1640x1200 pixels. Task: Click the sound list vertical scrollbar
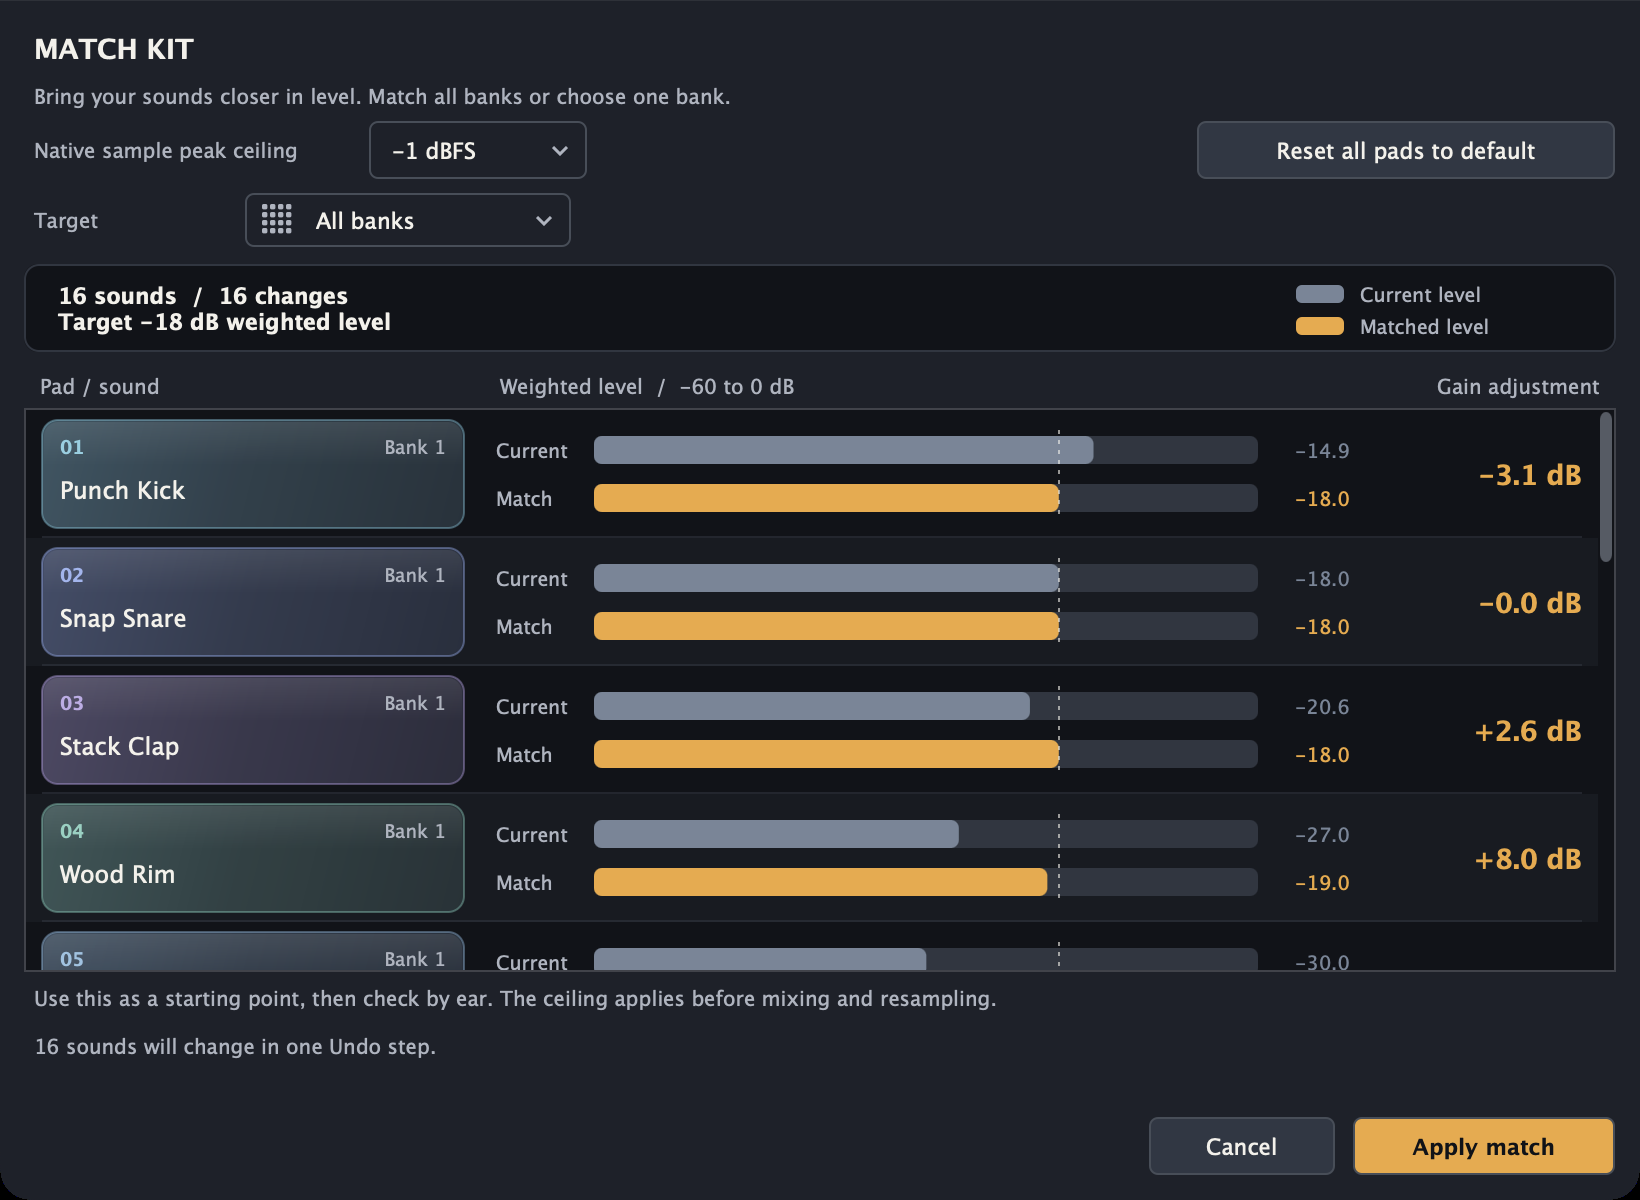click(1605, 488)
